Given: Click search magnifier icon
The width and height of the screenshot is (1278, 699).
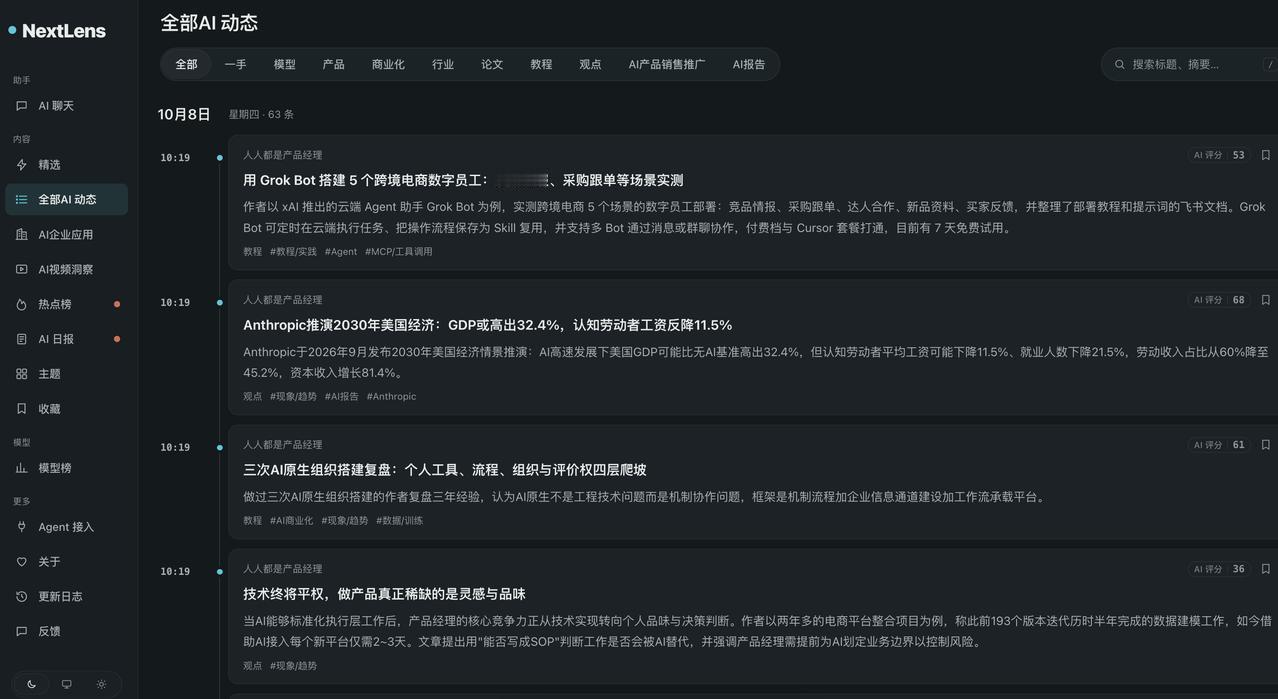Looking at the screenshot, I should [1120, 64].
